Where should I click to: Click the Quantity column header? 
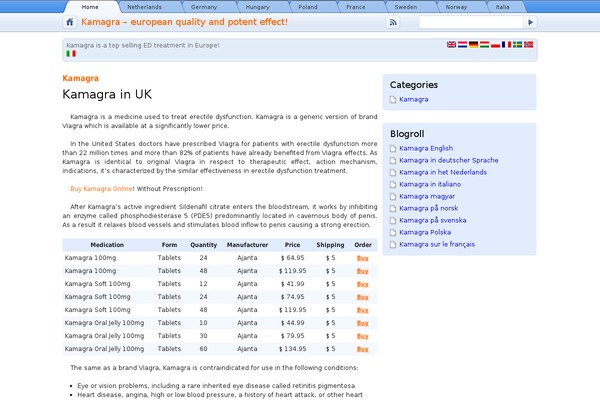(204, 245)
